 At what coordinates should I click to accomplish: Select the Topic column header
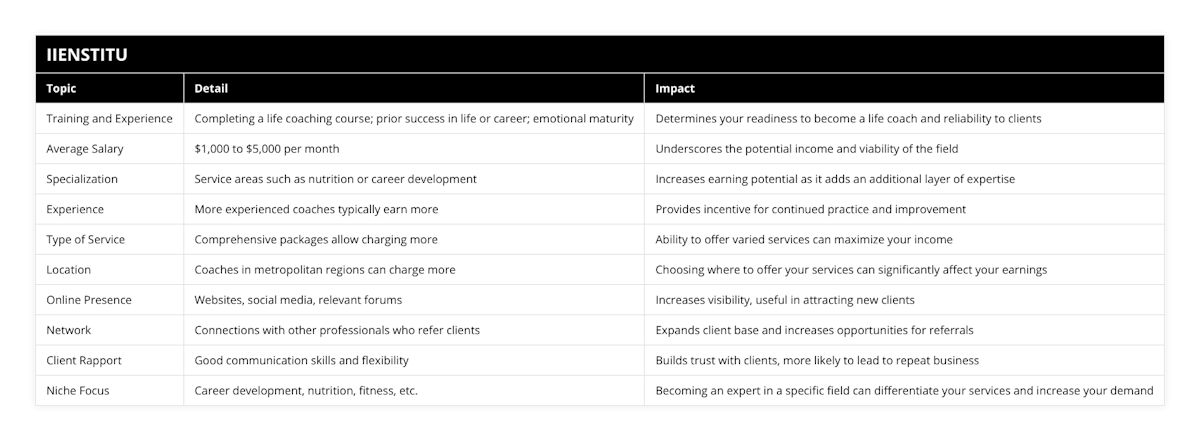[63, 88]
